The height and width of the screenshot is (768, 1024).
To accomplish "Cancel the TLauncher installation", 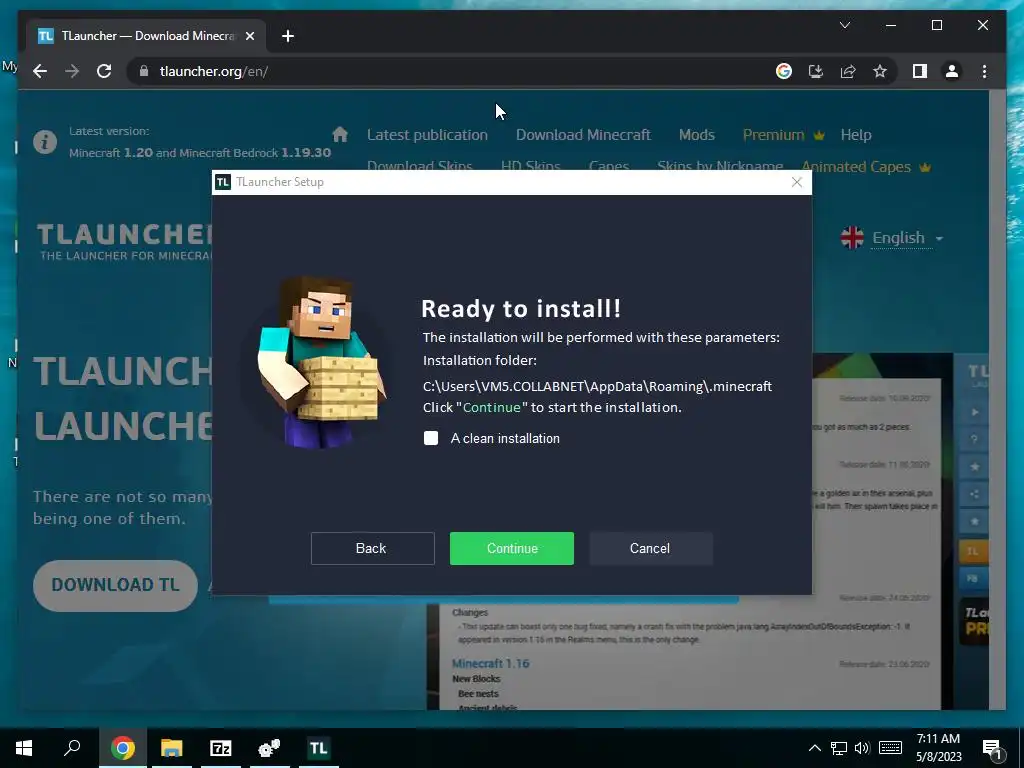I will (x=650, y=548).
